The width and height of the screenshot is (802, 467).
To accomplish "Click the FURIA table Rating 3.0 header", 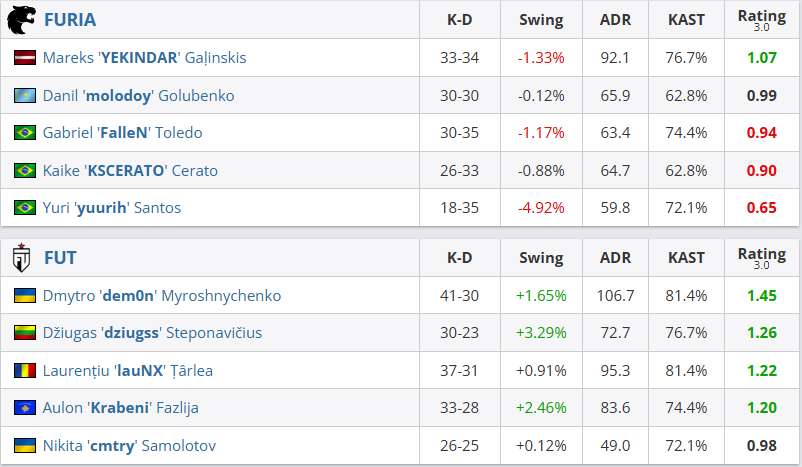I will click(x=762, y=20).
